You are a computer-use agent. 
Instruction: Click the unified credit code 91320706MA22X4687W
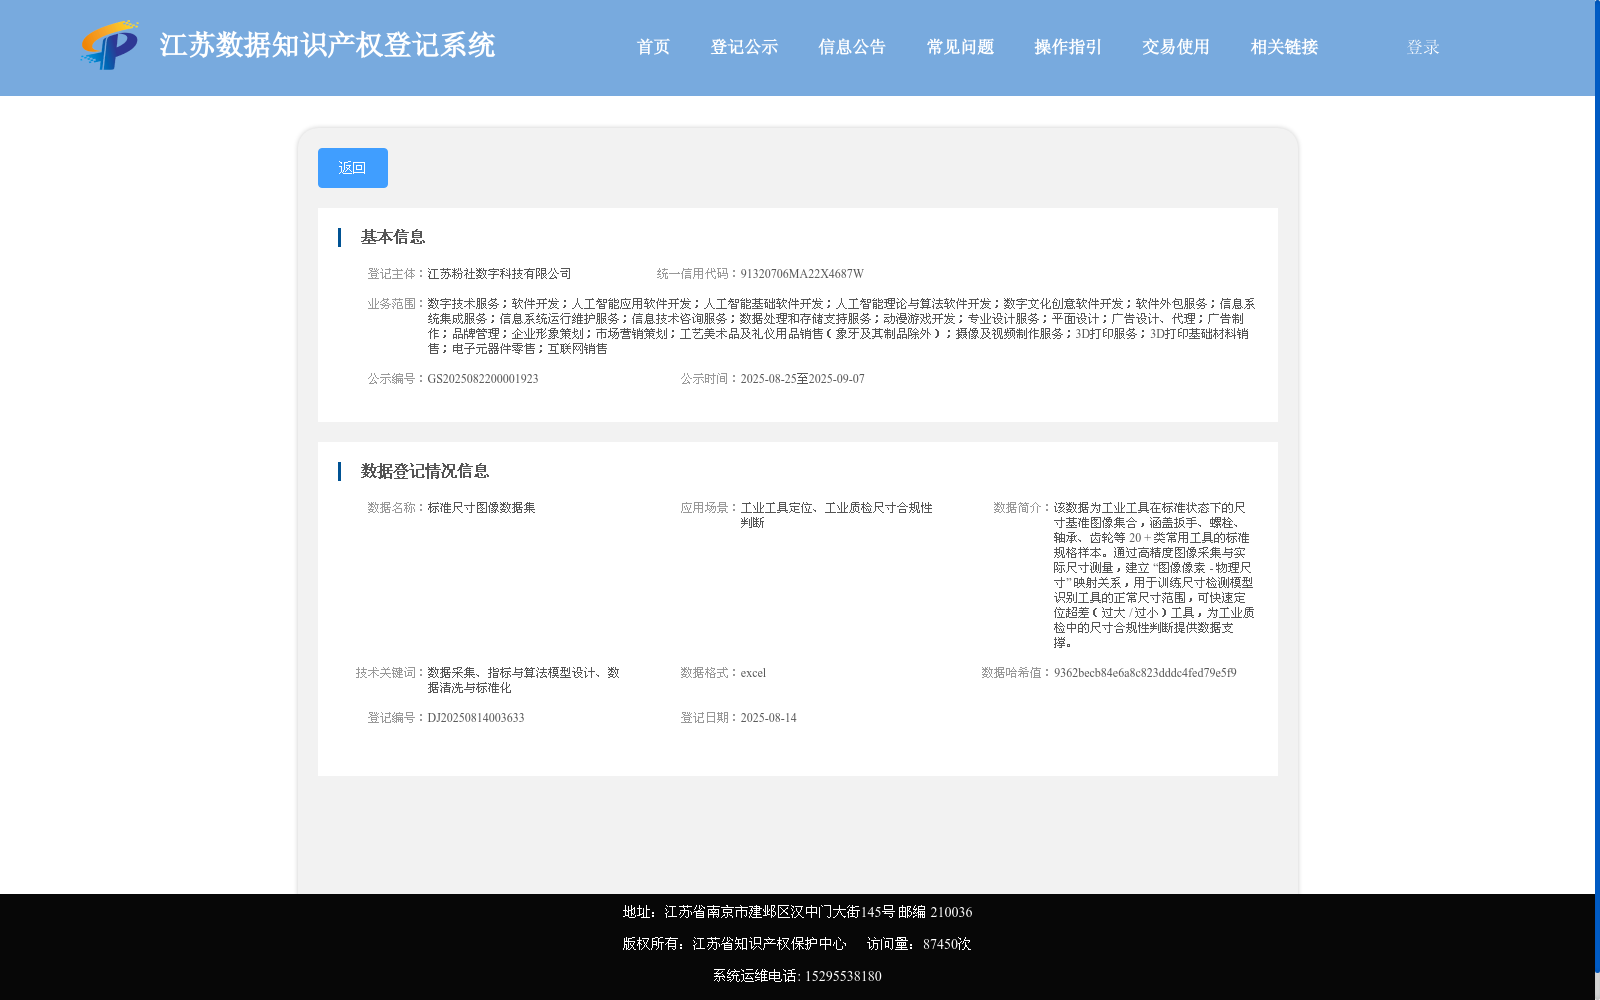tap(801, 272)
